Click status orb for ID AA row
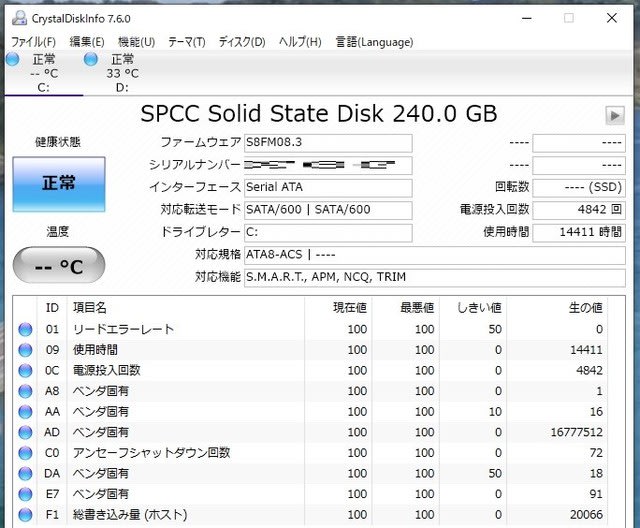 [25, 412]
